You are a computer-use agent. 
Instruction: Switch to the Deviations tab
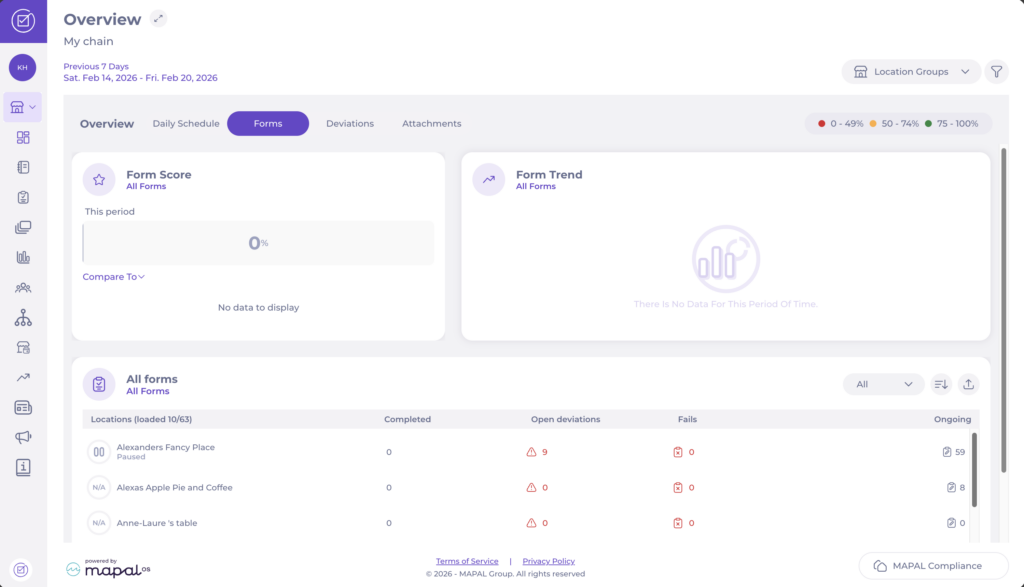[x=350, y=124]
